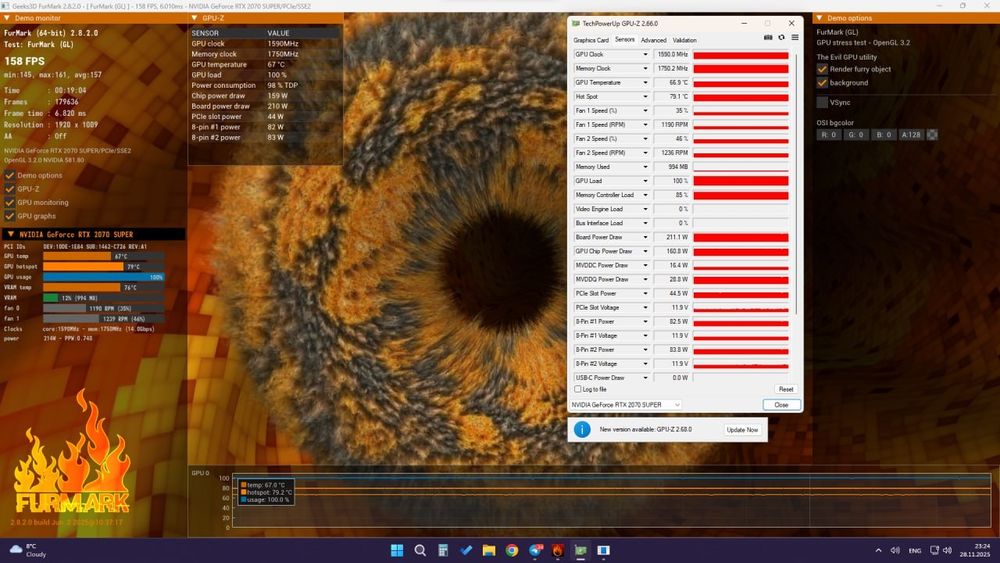Open the last taskbar app with blue window icon
The height and width of the screenshot is (563, 1000).
[x=603, y=550]
